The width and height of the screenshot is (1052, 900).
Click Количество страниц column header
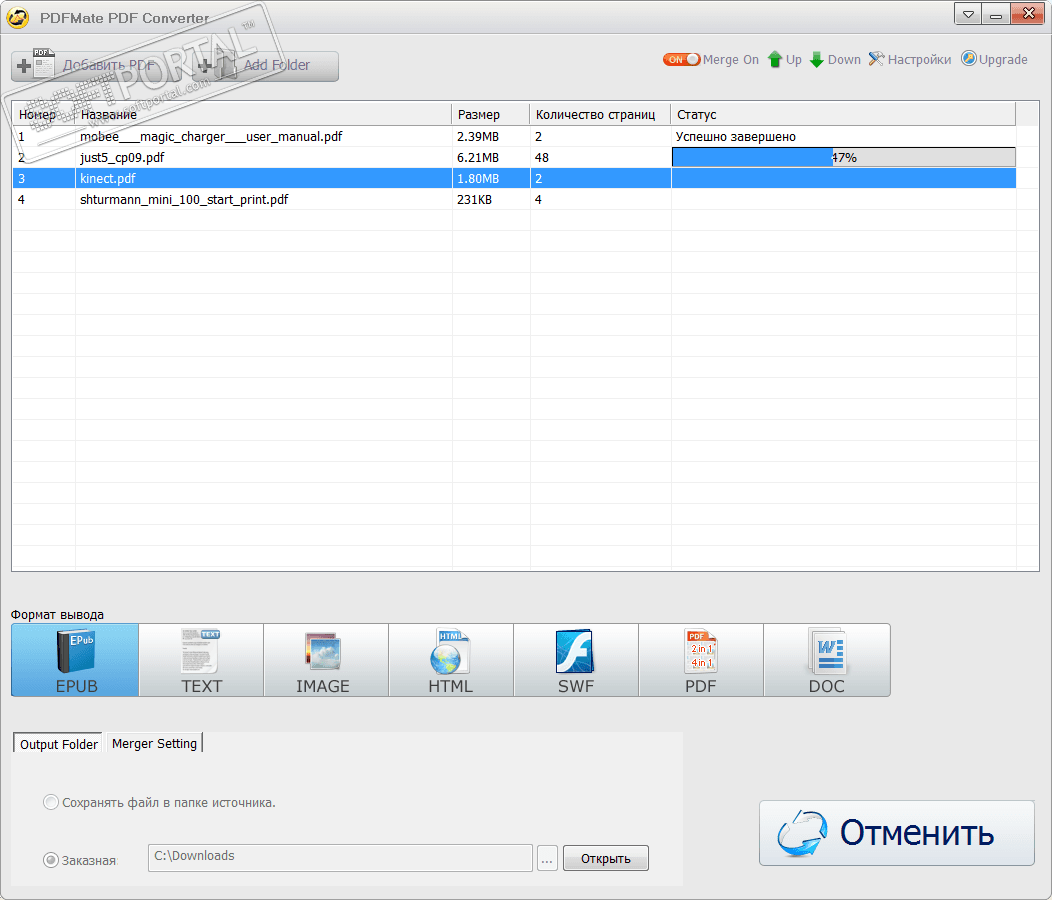pos(600,114)
